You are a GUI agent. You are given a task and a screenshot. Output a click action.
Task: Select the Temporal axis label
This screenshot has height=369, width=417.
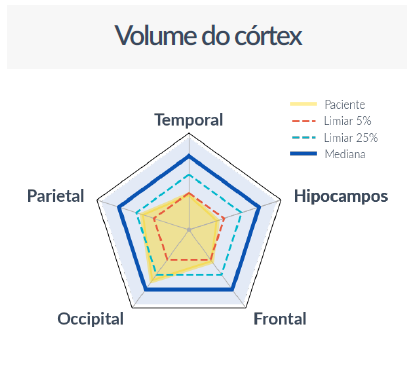[189, 120]
